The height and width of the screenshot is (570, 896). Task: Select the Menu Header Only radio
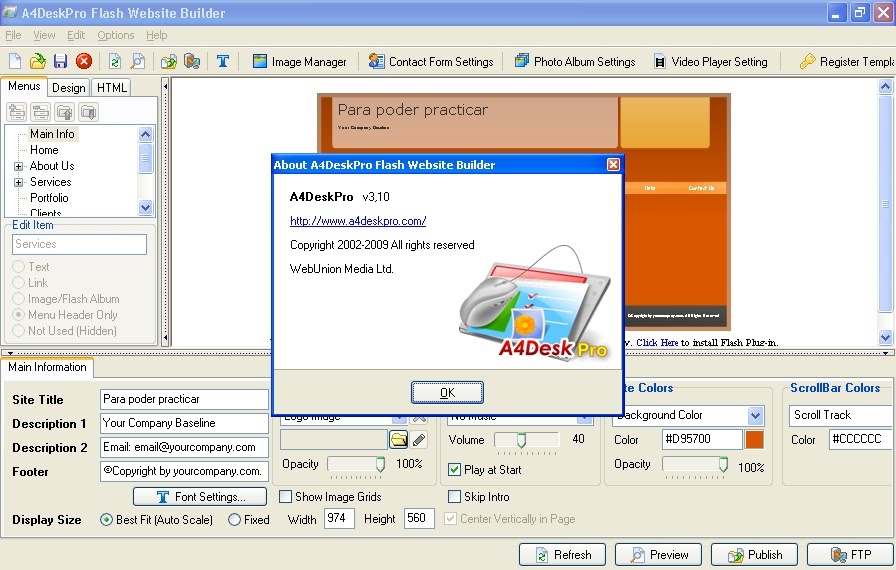[19, 315]
